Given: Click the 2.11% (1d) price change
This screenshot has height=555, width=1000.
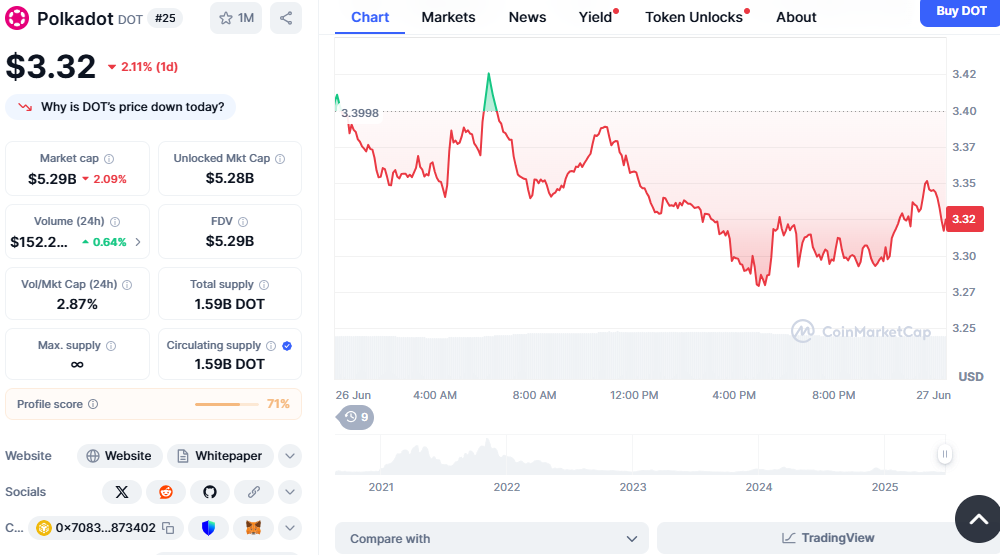Looking at the screenshot, I should click(143, 67).
